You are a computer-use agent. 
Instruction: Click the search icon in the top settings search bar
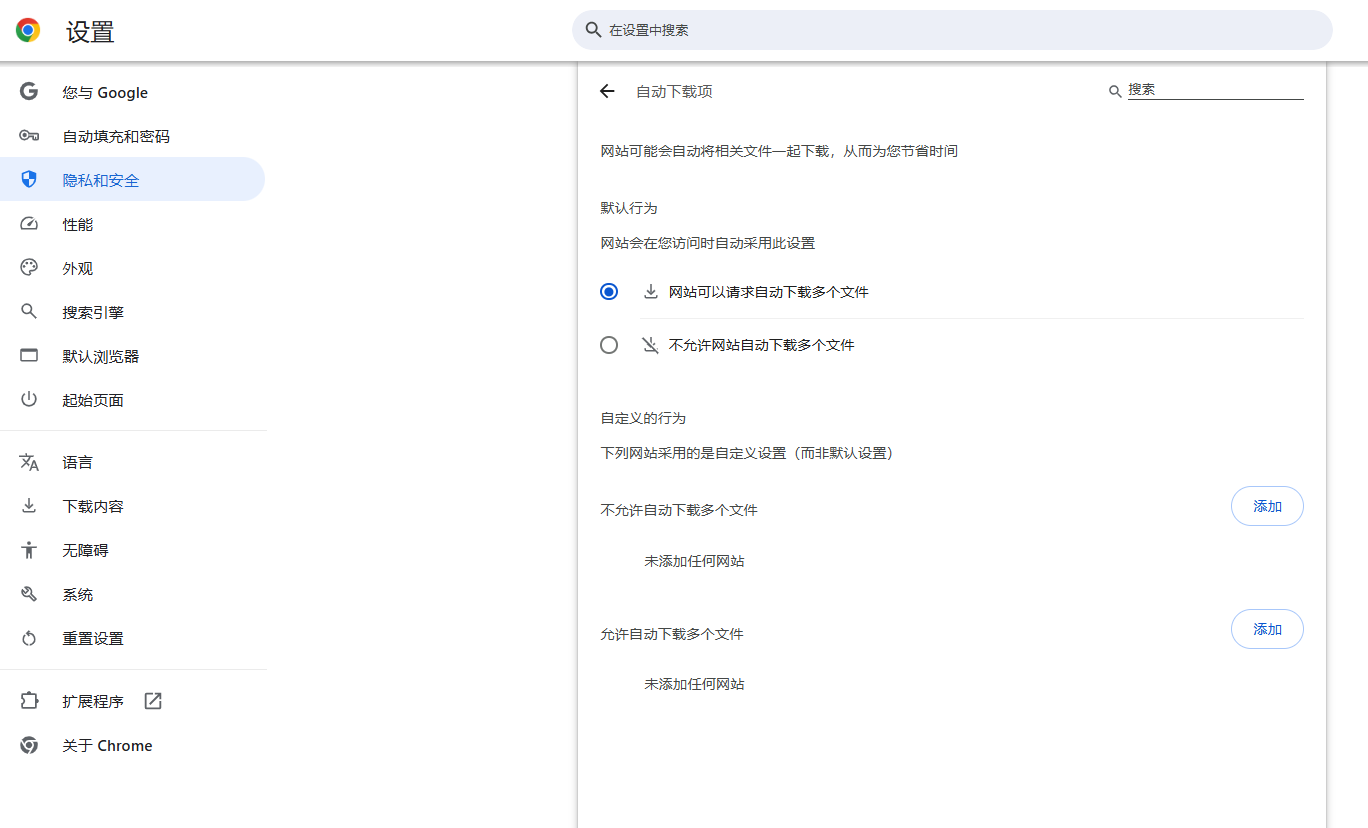click(593, 30)
